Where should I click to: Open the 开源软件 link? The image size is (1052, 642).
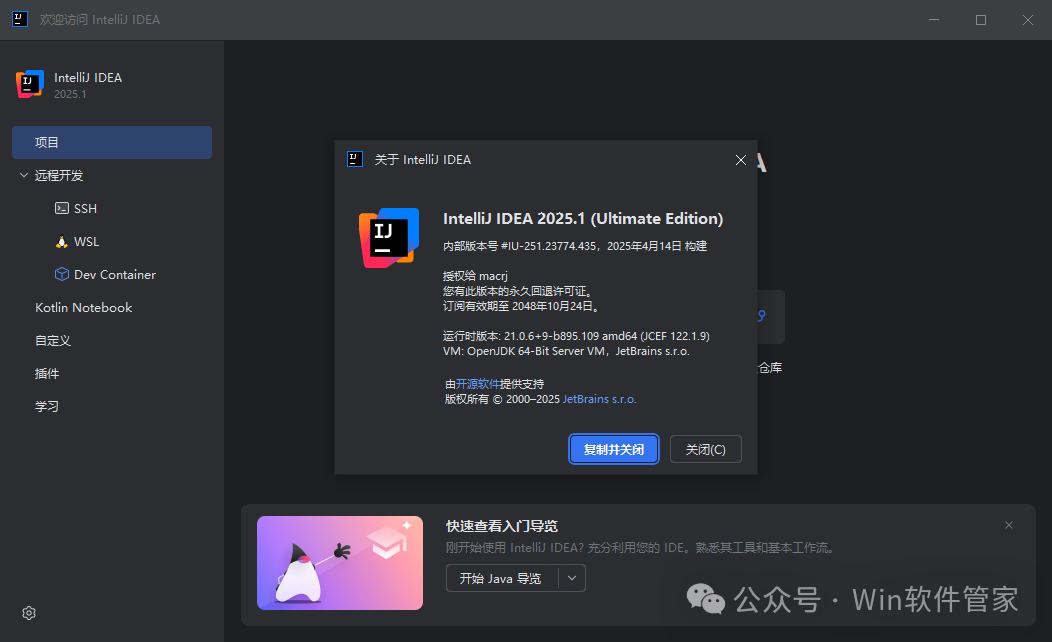pos(478,384)
